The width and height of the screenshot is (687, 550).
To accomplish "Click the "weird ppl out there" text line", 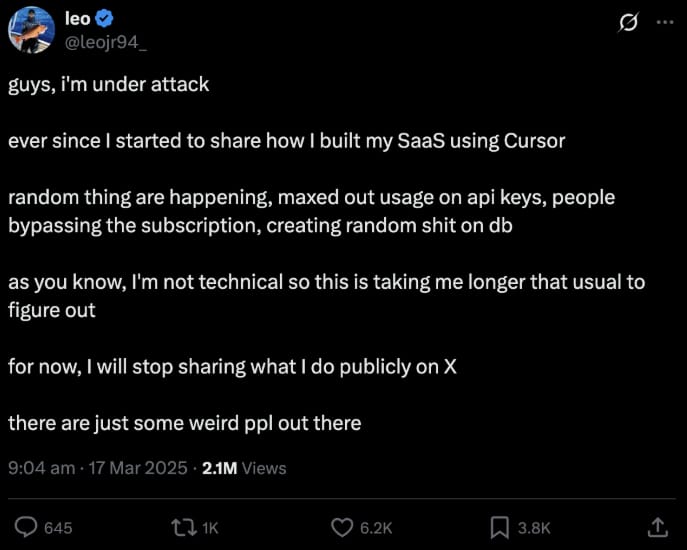I will tap(184, 423).
